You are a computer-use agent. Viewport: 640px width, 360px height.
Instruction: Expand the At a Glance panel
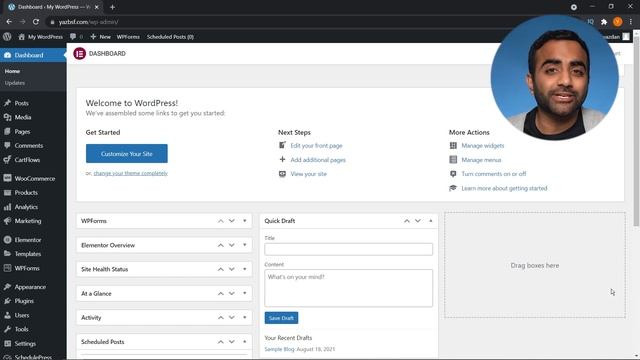pos(244,293)
